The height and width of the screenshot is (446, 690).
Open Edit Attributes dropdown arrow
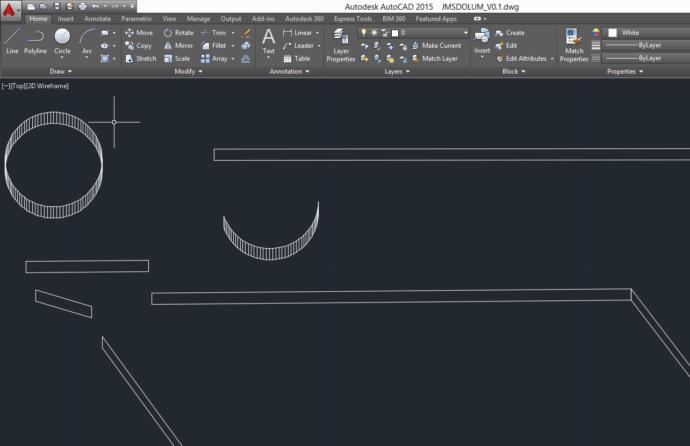(552, 58)
